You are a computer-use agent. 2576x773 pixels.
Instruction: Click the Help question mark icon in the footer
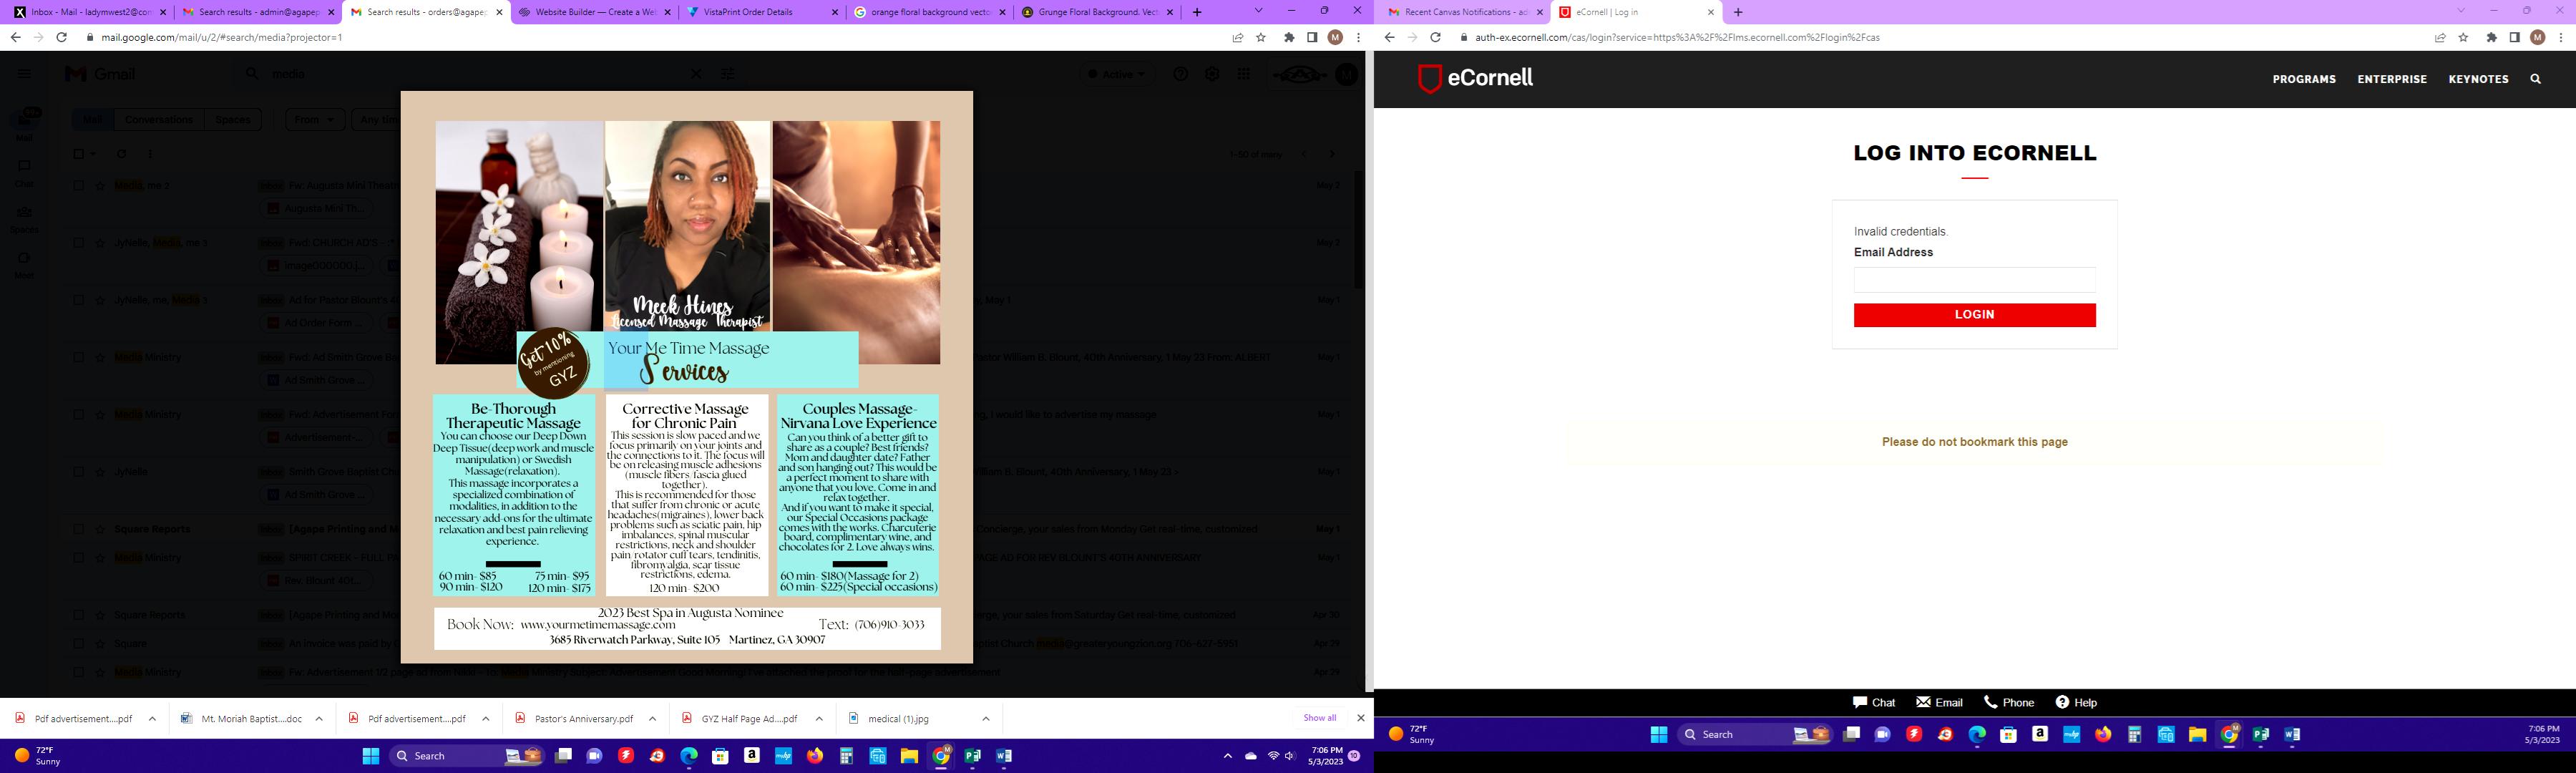pos(2062,702)
